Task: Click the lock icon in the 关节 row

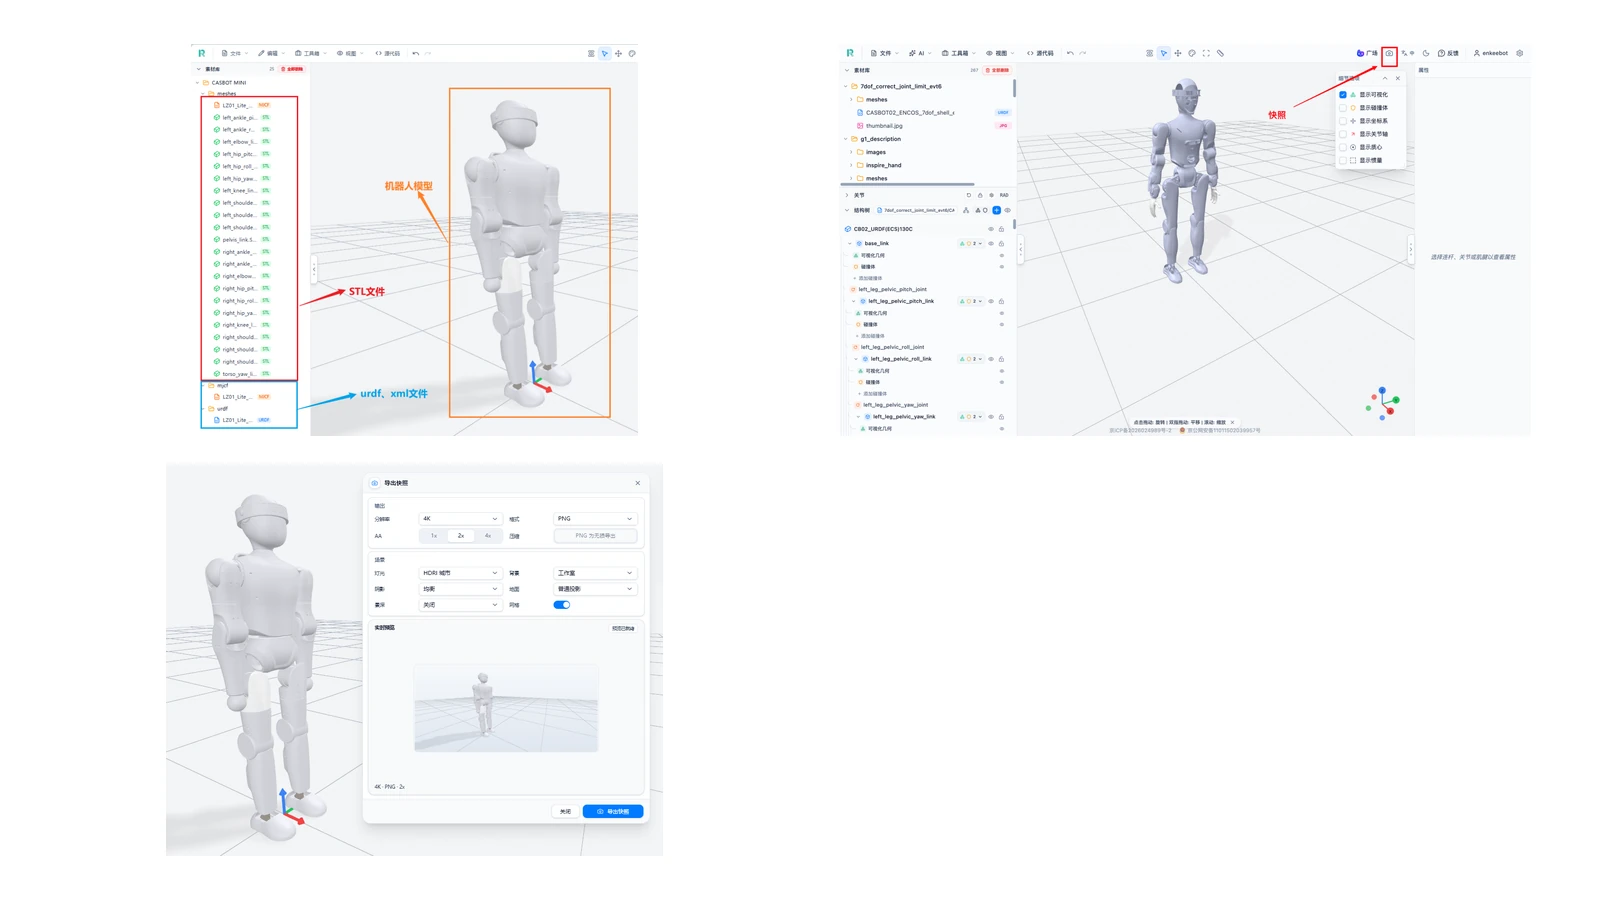Action: tap(980, 195)
